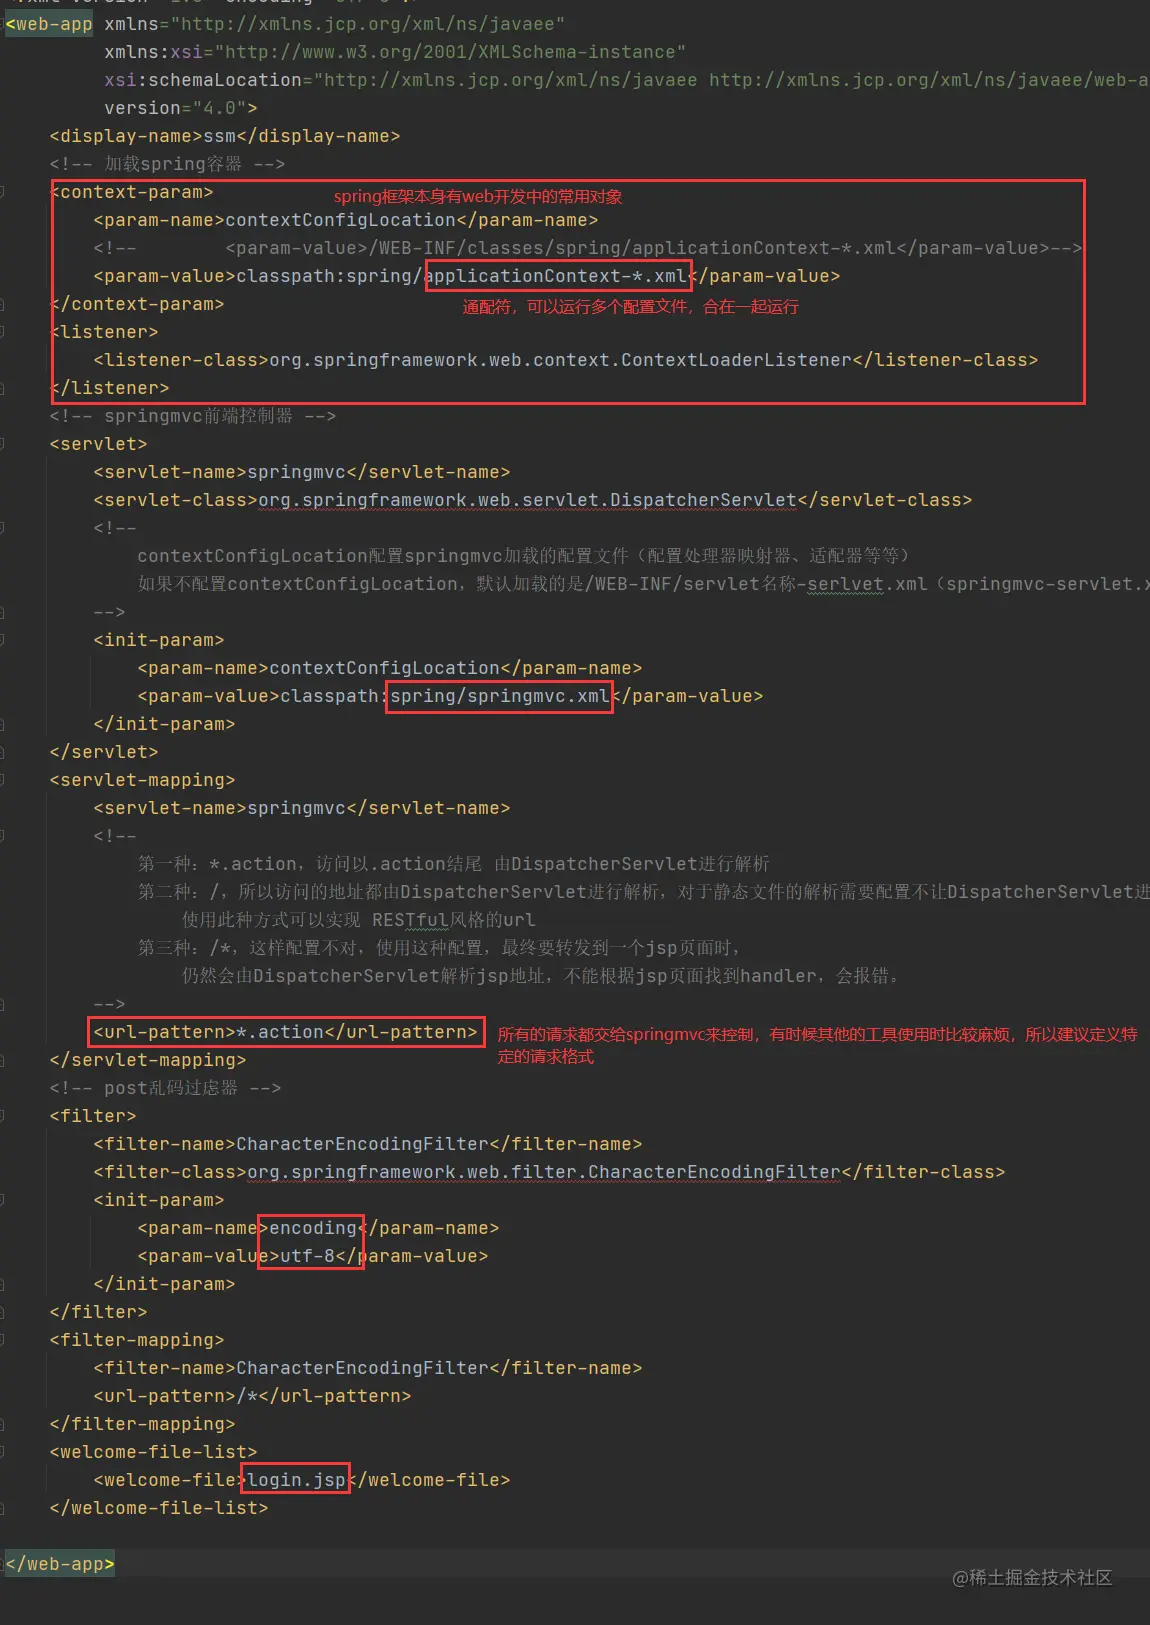Click the highlighted closing </web-app> tag
This screenshot has width=1150, height=1625.
(60, 1564)
